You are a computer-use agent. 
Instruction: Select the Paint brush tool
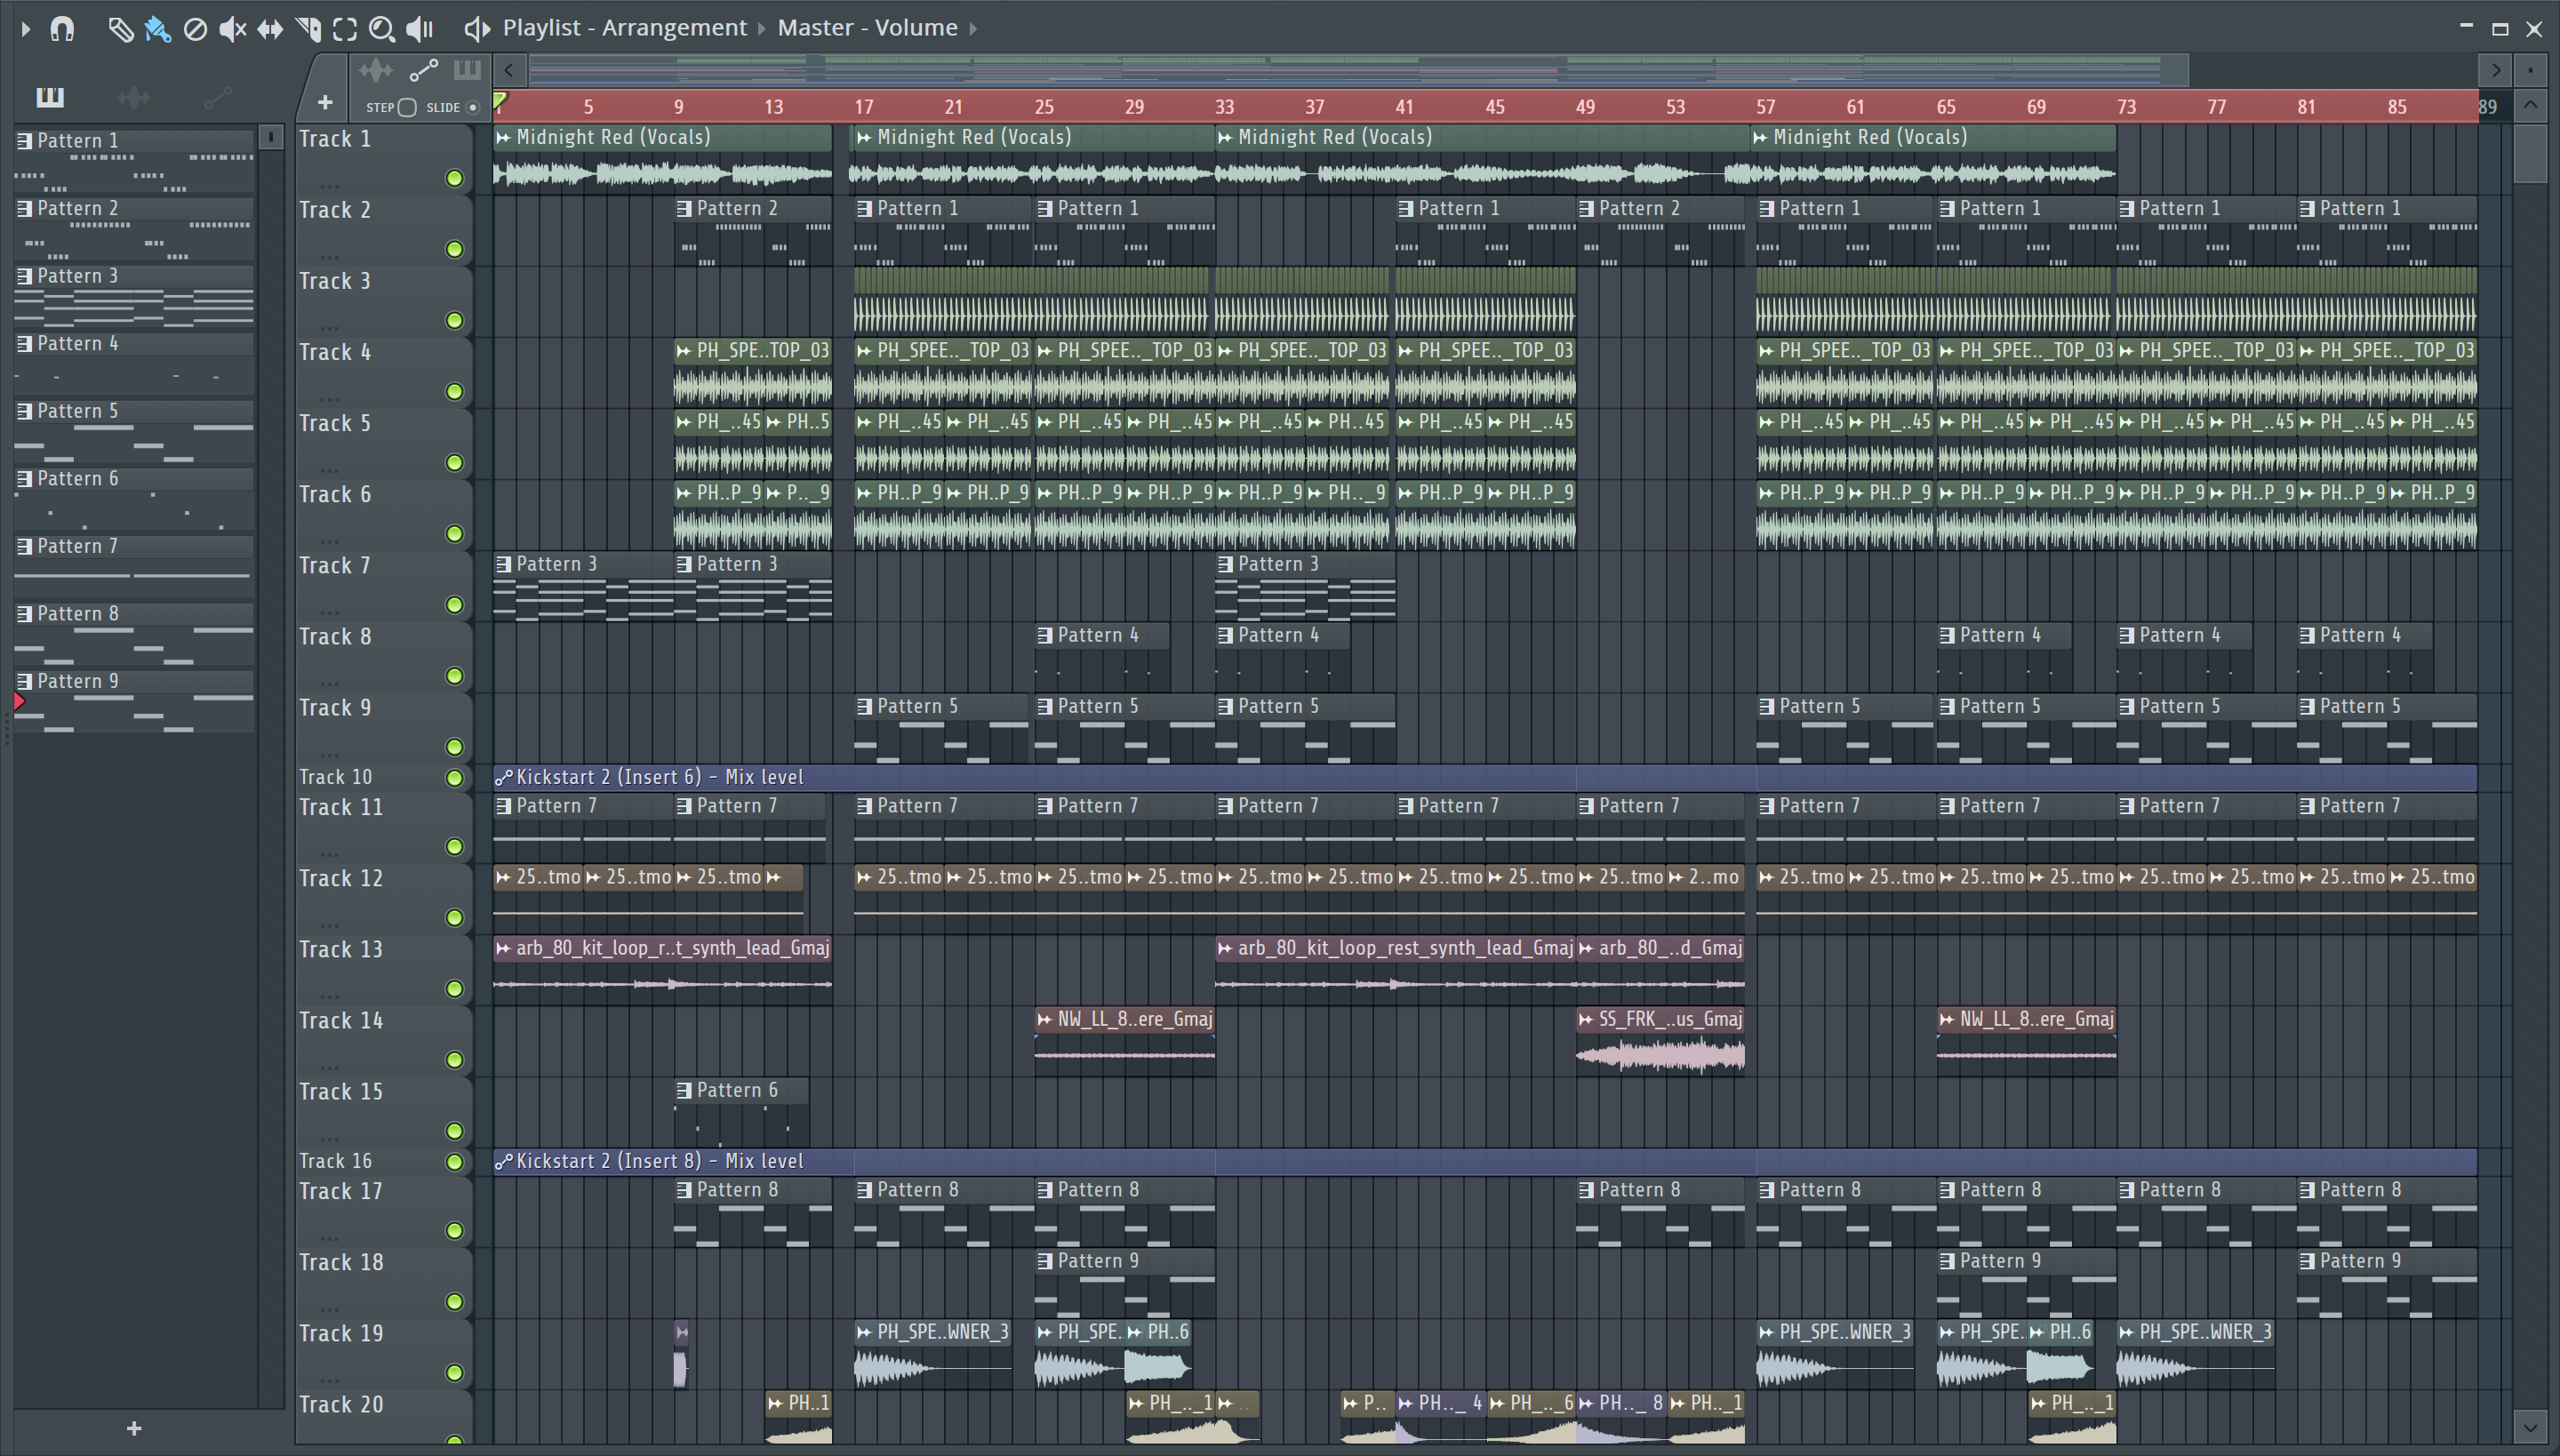pos(158,29)
